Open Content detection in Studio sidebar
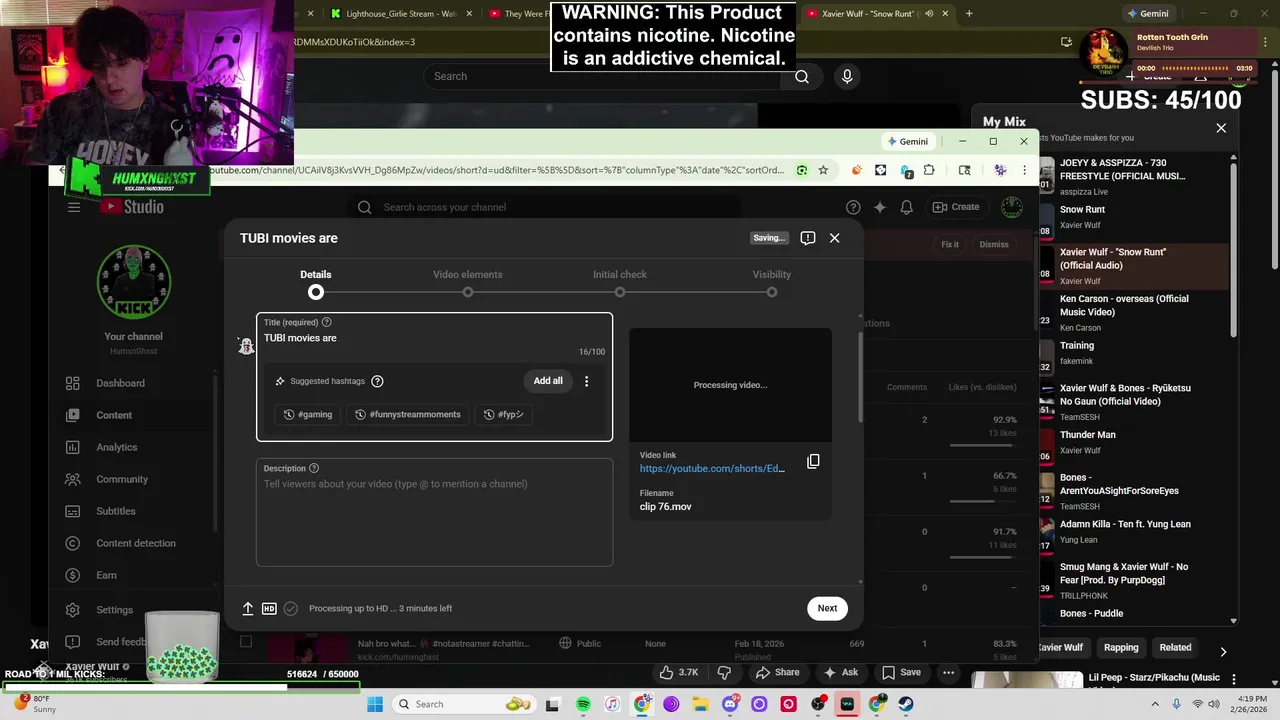This screenshot has height=720, width=1280. 135,543
